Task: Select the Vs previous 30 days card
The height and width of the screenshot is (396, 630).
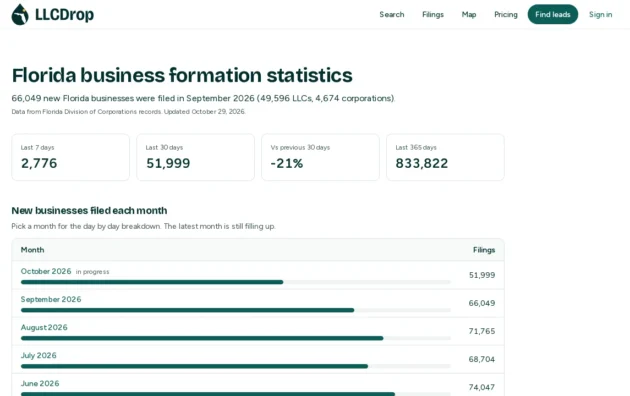Action: click(x=321, y=157)
